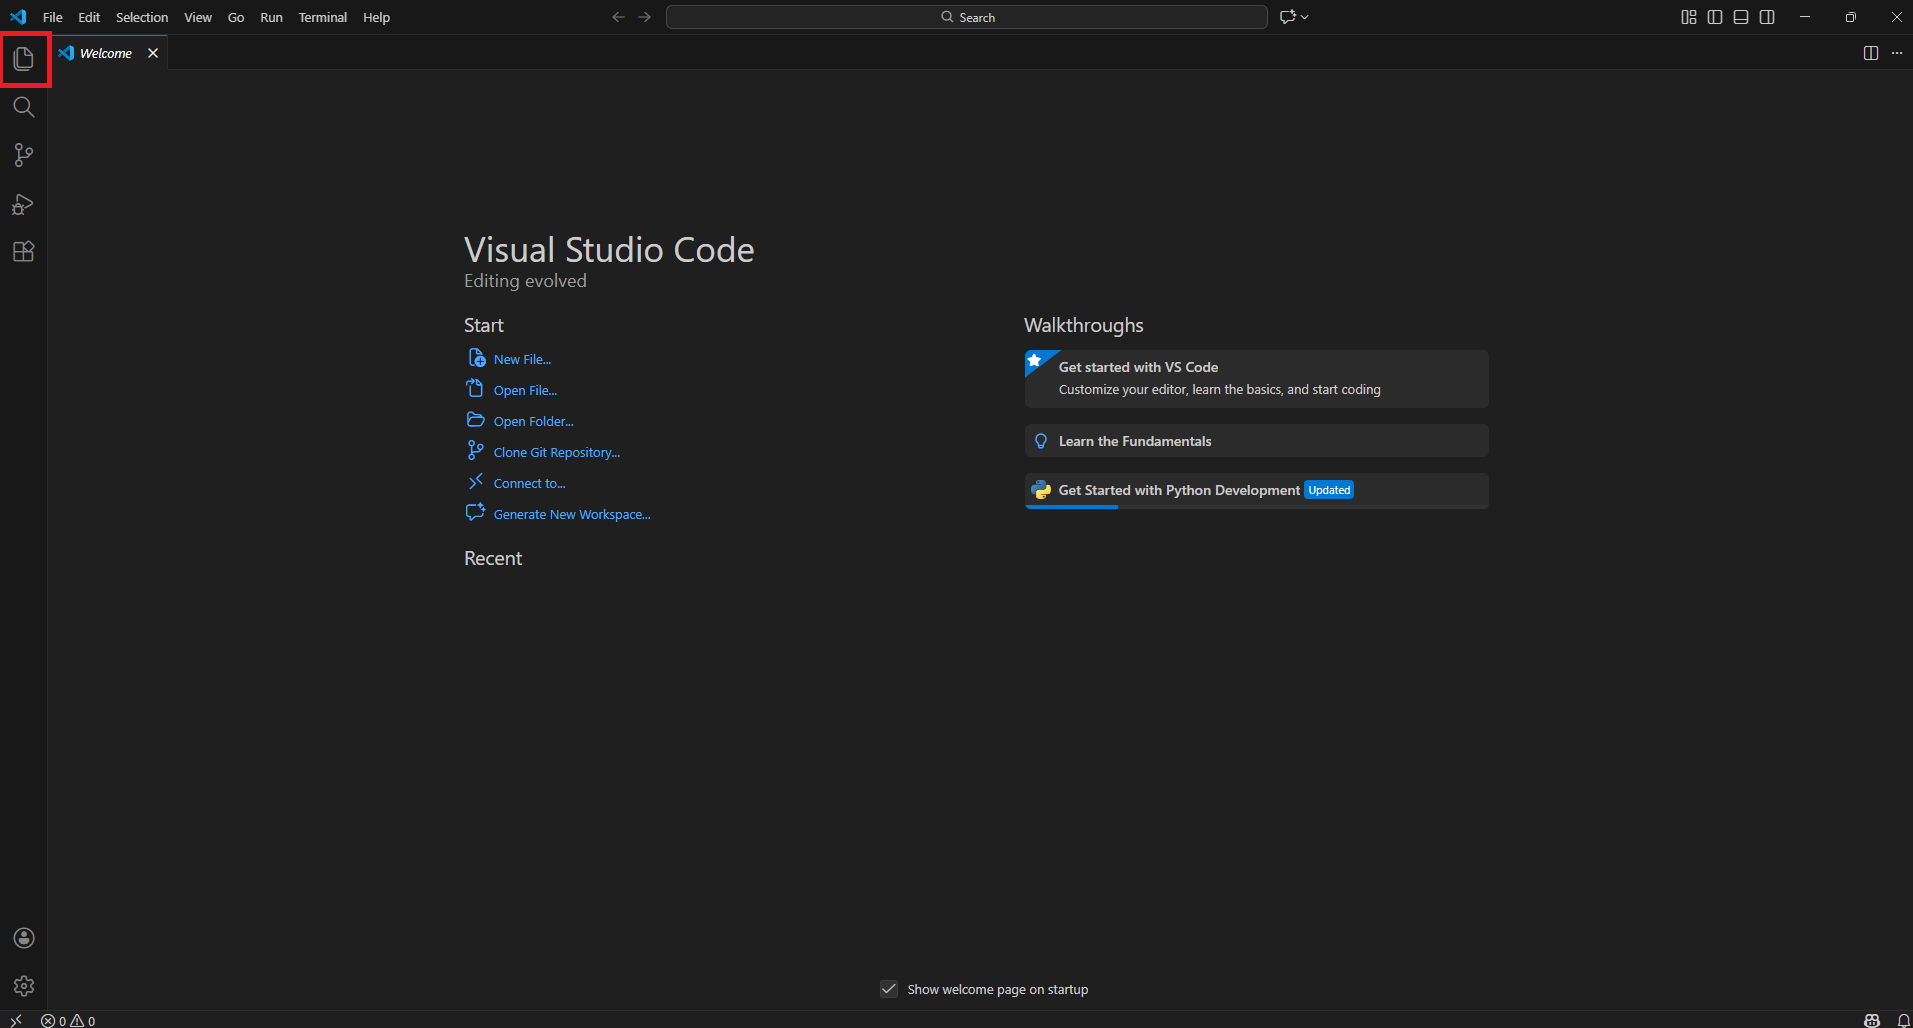Click Clone Git Repository... link
Image resolution: width=1913 pixels, height=1028 pixels.
click(557, 452)
